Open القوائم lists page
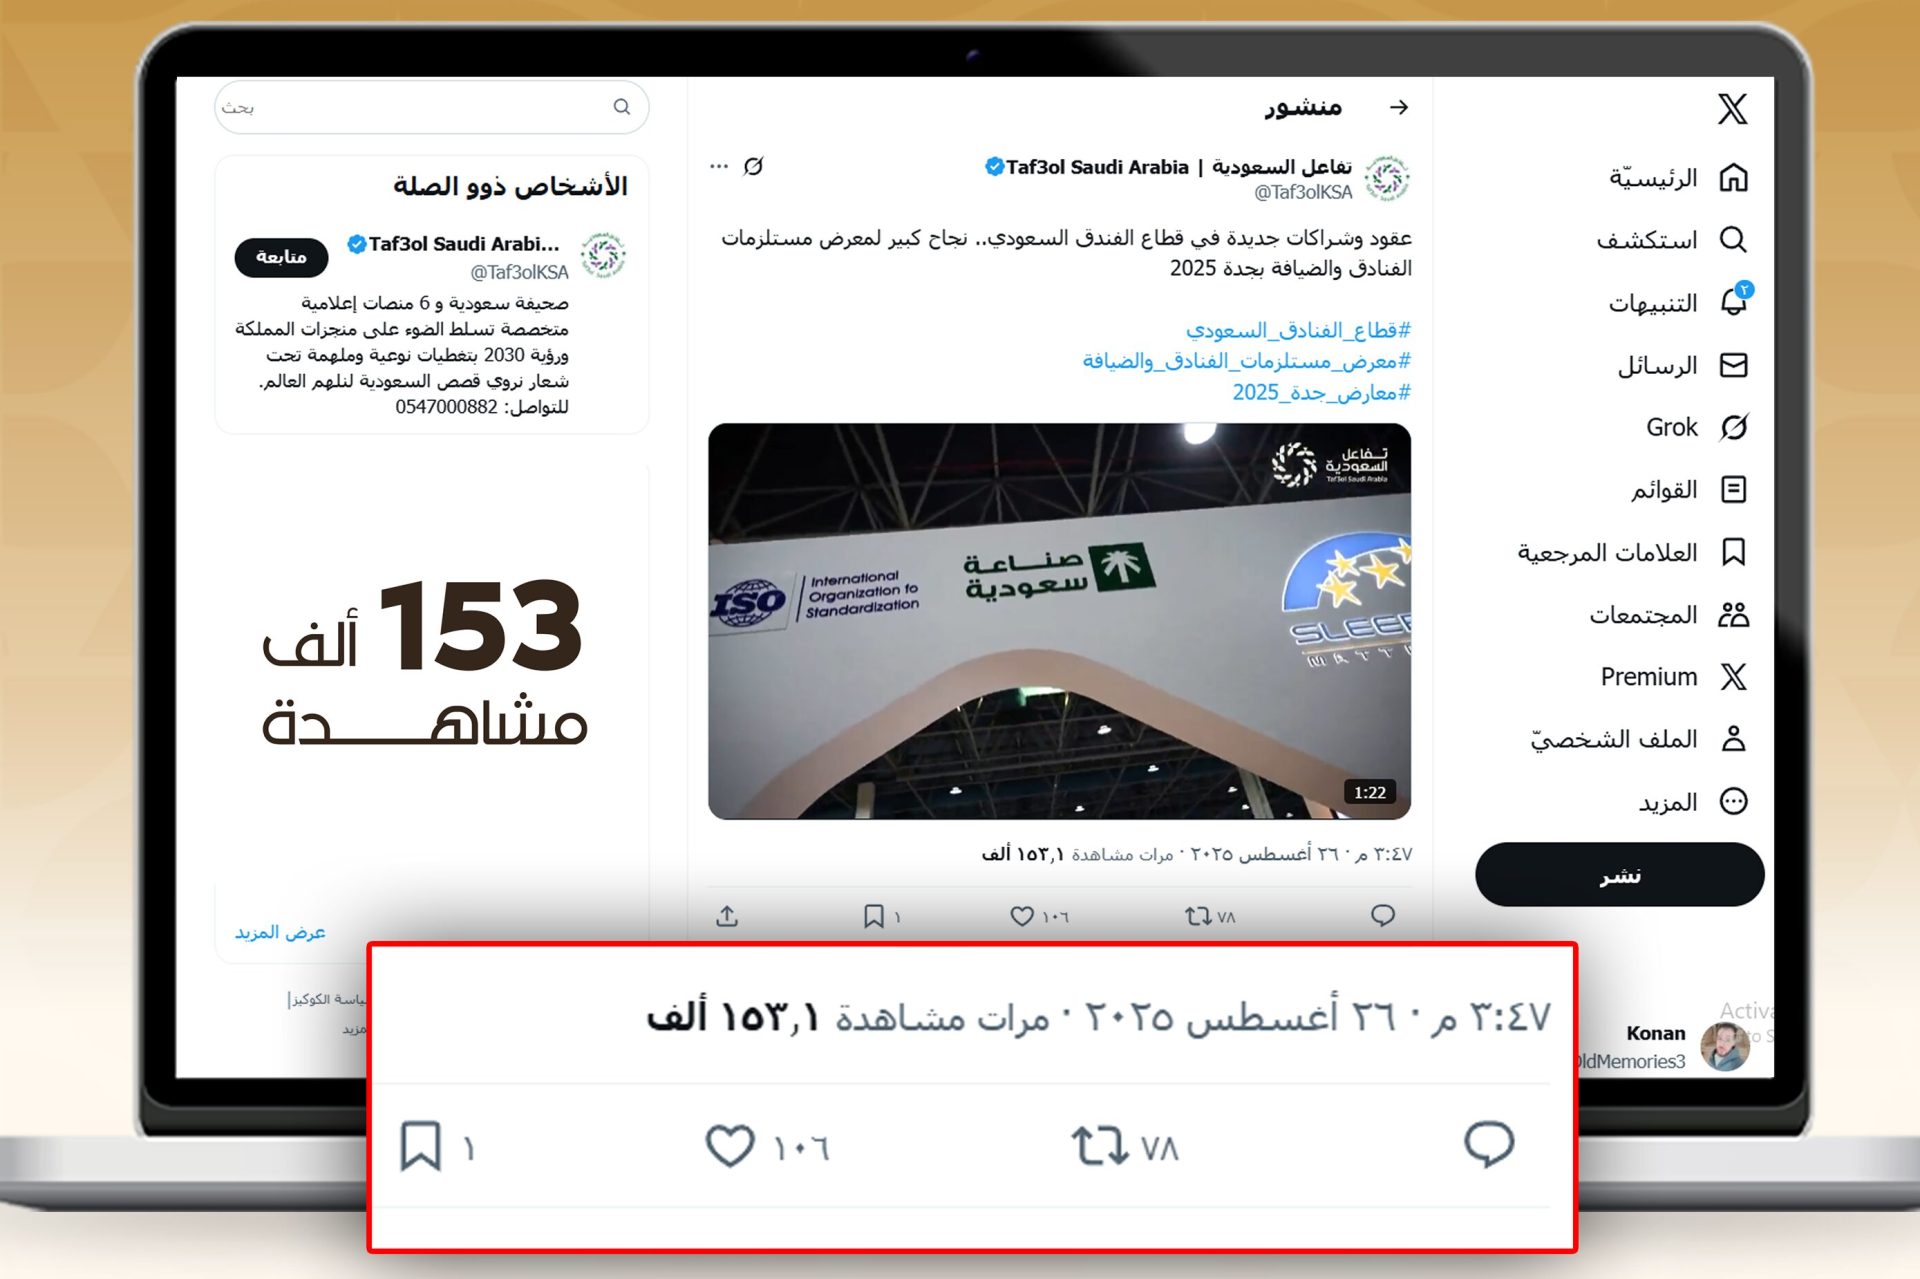The height and width of the screenshot is (1279, 1920). 1688,489
